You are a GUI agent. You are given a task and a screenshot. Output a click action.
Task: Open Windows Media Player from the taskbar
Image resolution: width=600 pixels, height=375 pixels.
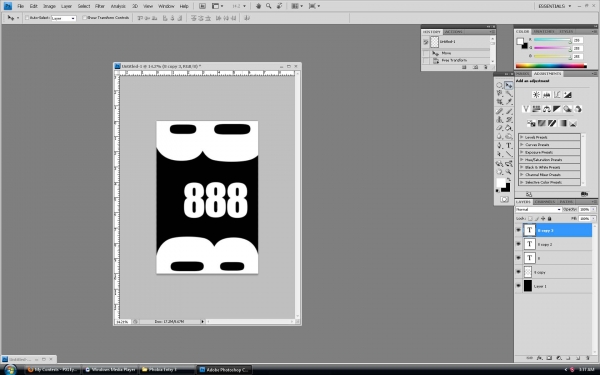[x=111, y=370]
